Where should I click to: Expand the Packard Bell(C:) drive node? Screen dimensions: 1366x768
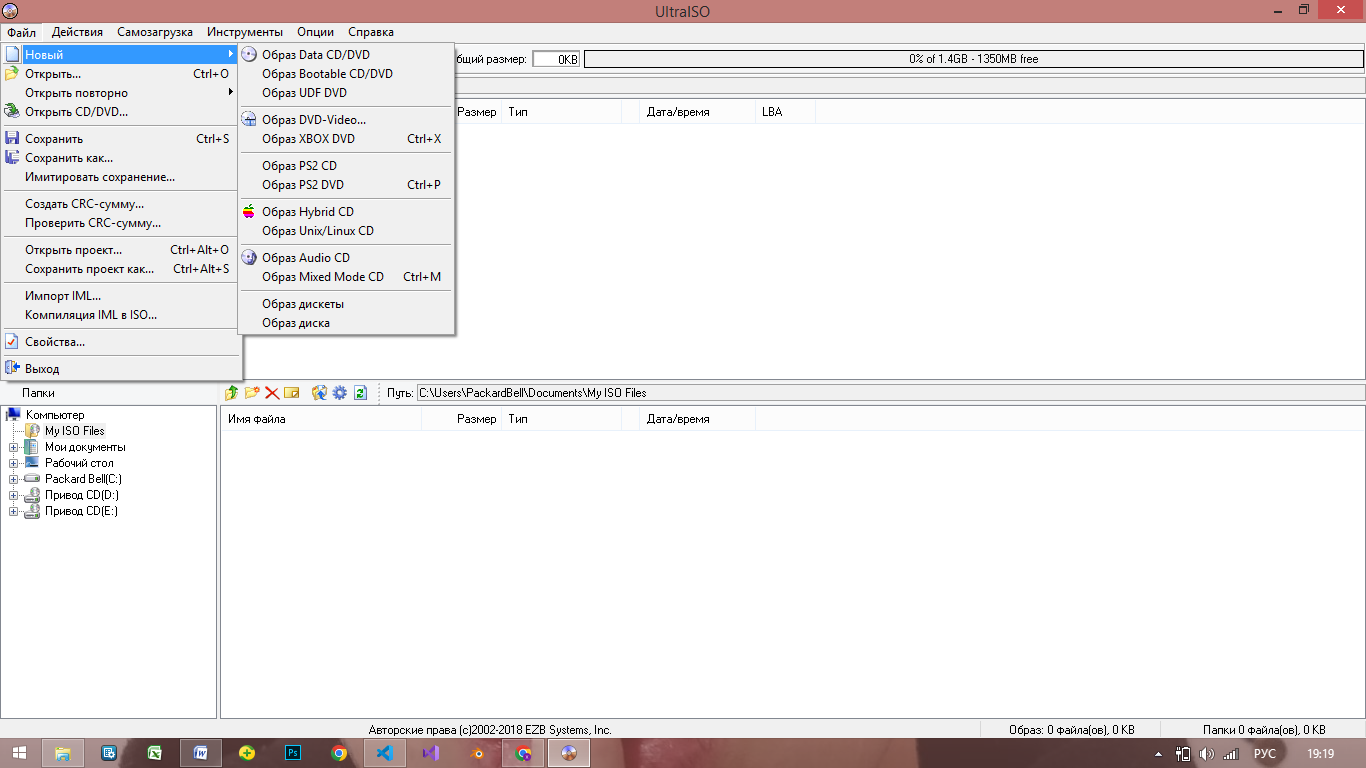(14, 480)
